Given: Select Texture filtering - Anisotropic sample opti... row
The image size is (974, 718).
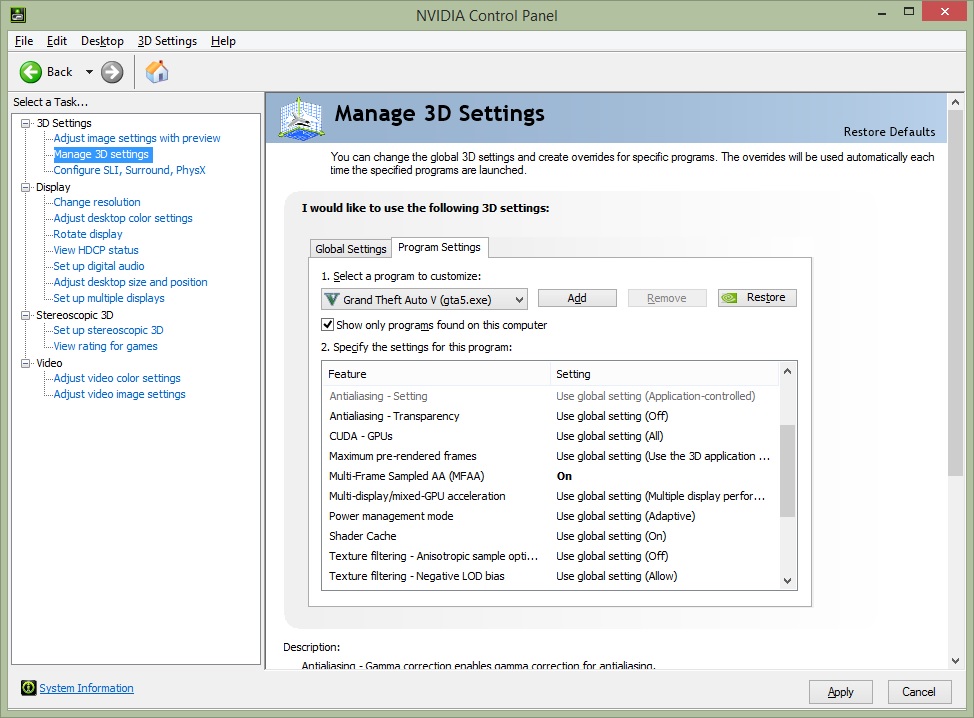Looking at the screenshot, I should pyautogui.click(x=551, y=556).
